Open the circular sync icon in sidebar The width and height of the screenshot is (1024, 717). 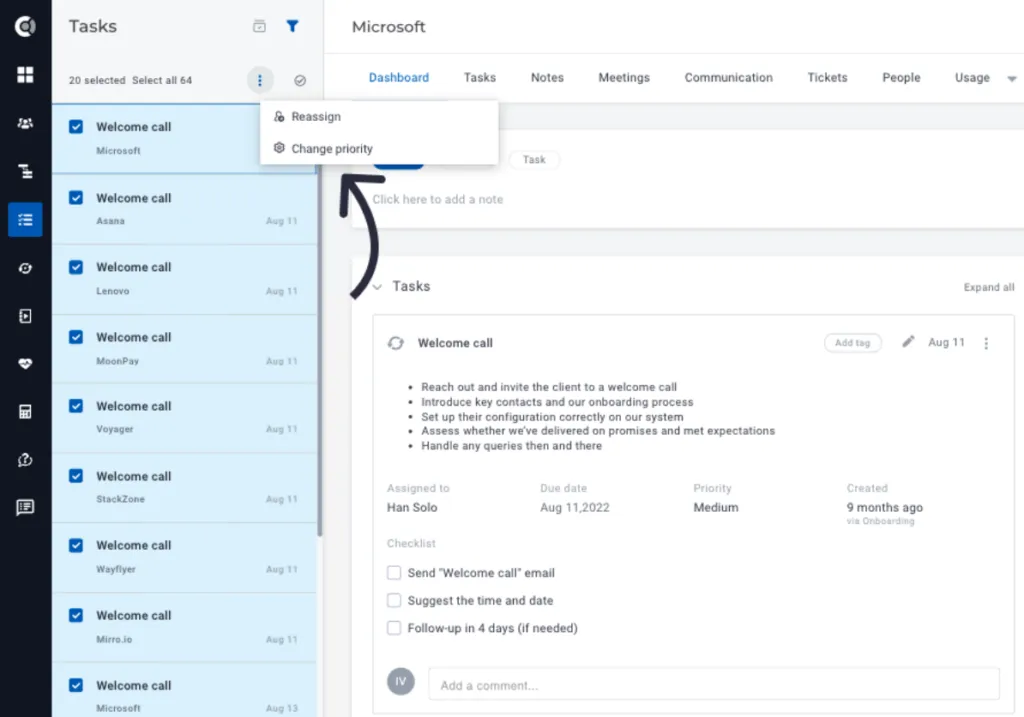(25, 268)
